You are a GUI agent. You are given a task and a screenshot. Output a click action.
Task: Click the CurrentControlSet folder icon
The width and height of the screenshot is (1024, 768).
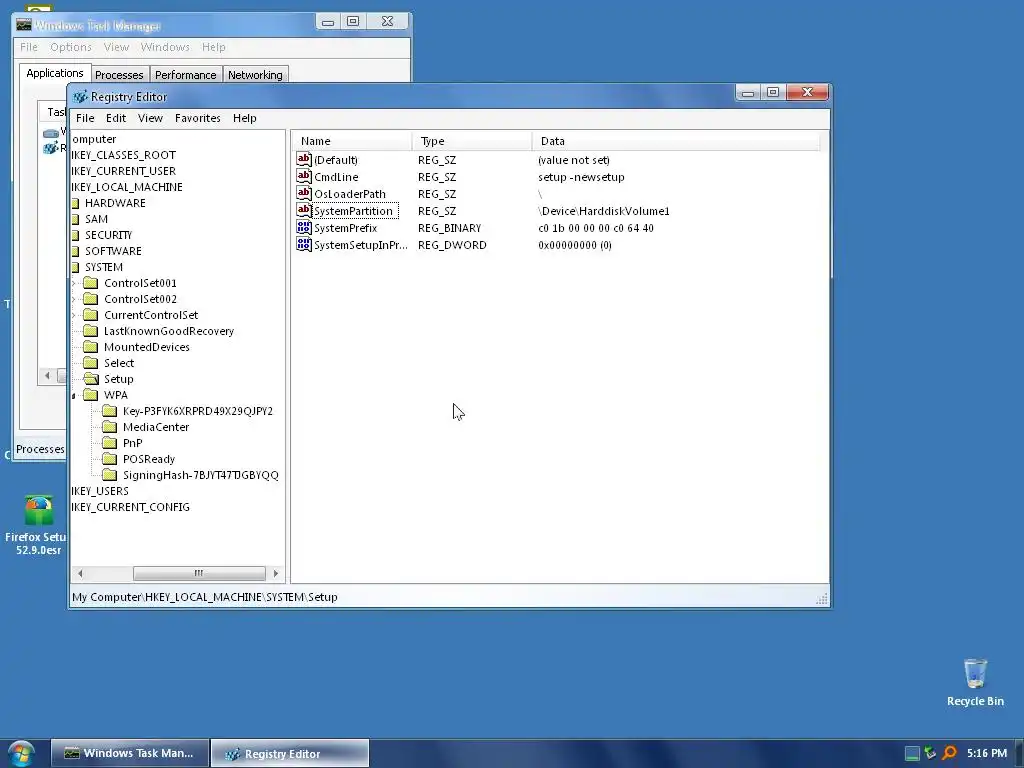(x=91, y=315)
